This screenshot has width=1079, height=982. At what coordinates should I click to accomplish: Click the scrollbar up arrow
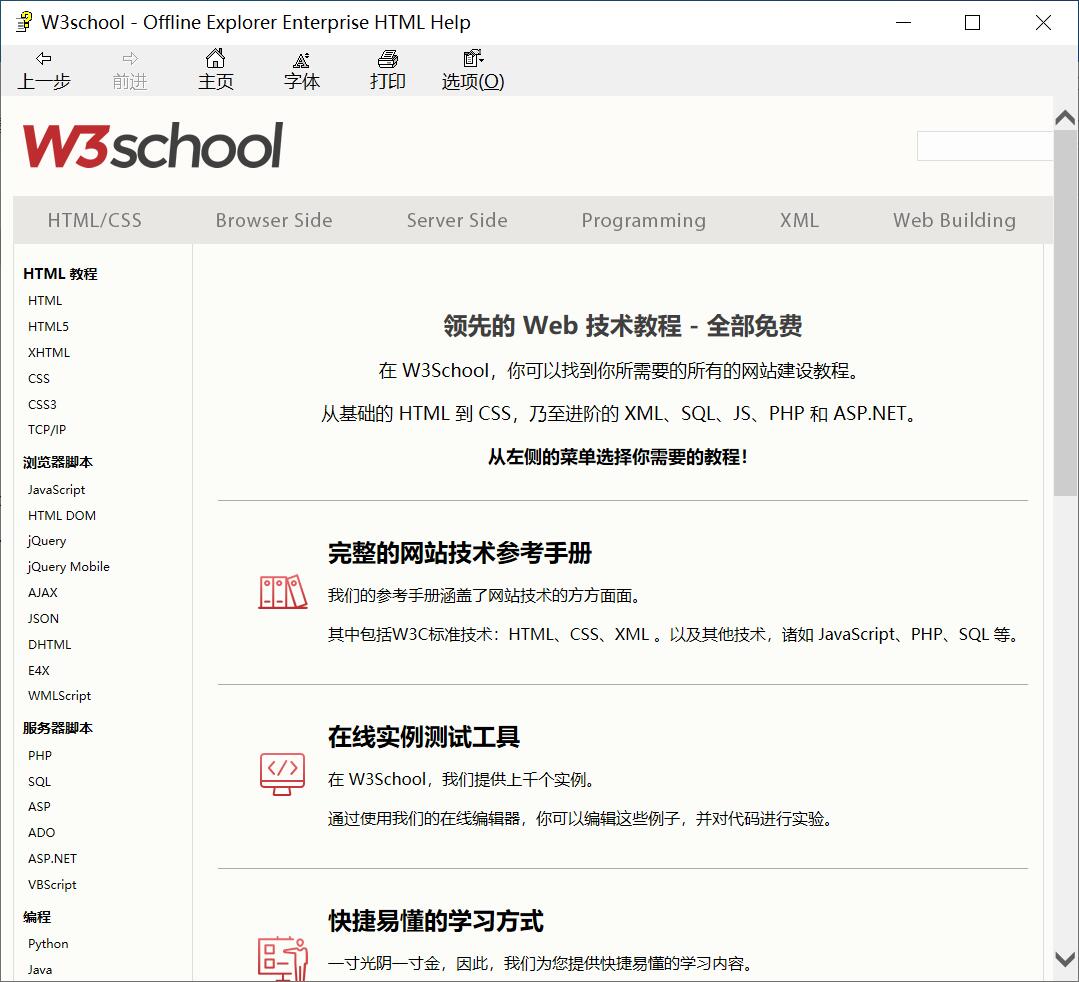[1065, 118]
